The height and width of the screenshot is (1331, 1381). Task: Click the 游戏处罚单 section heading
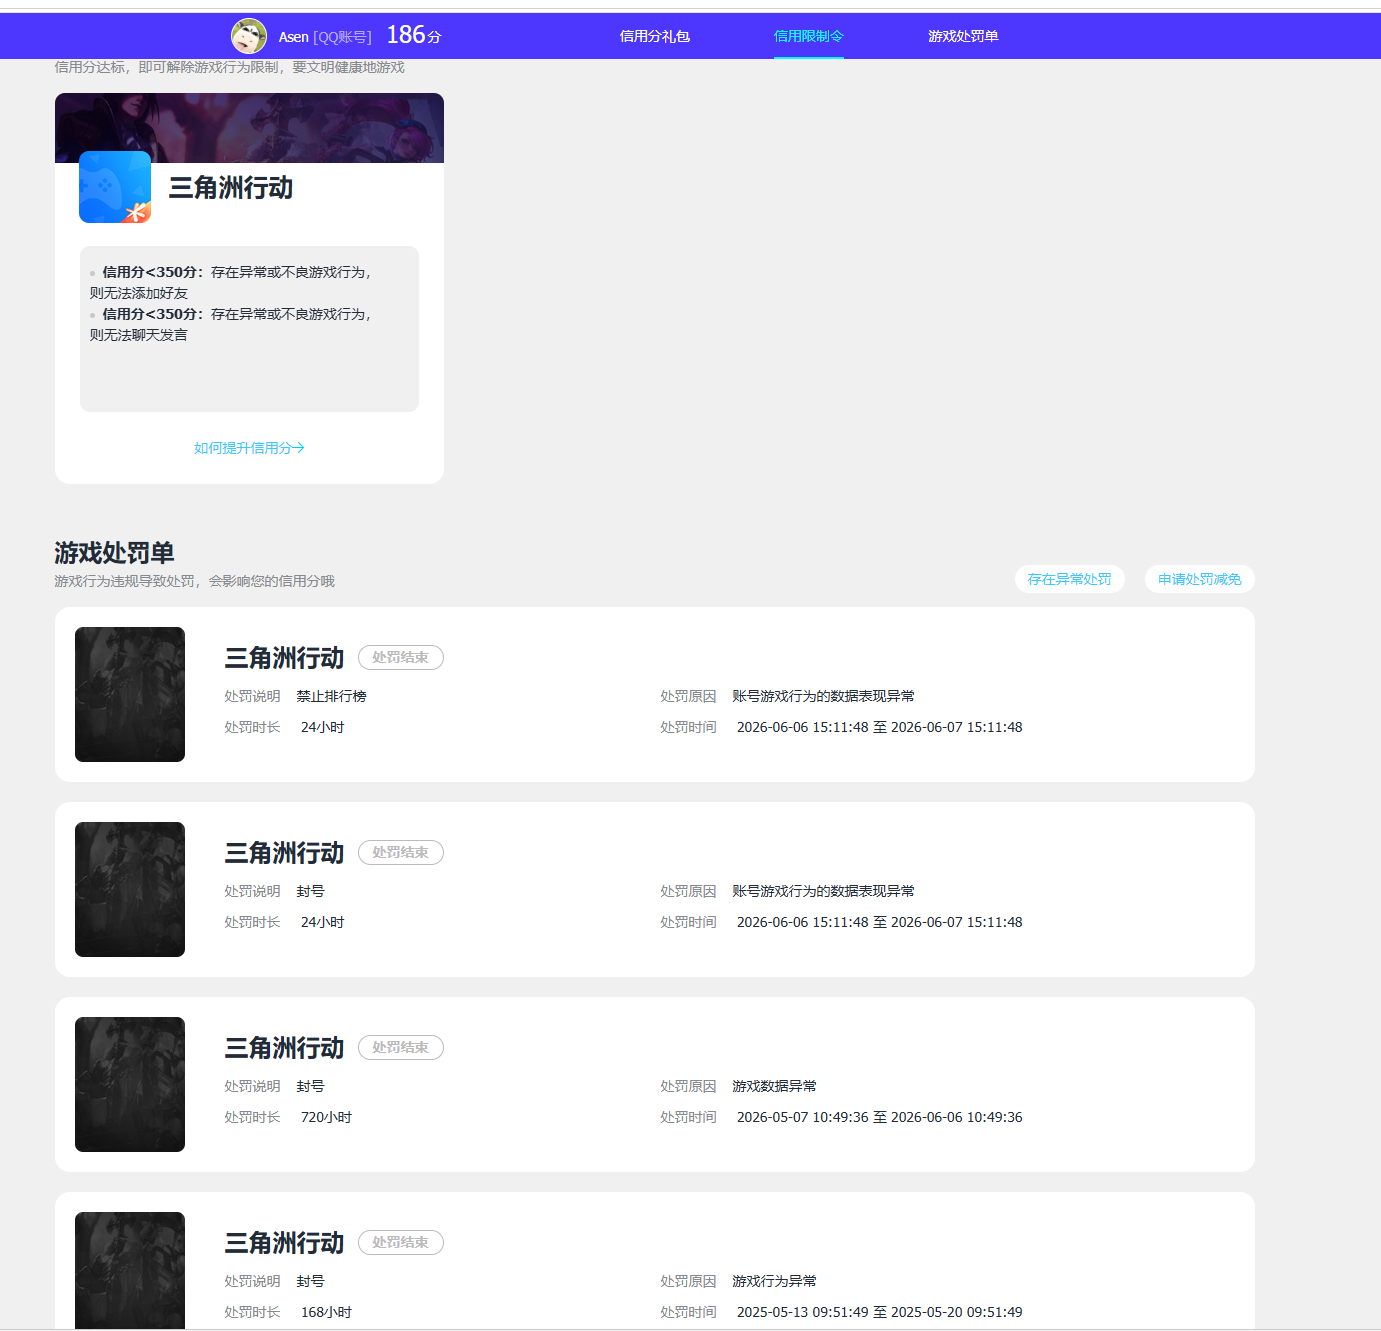[x=114, y=553]
